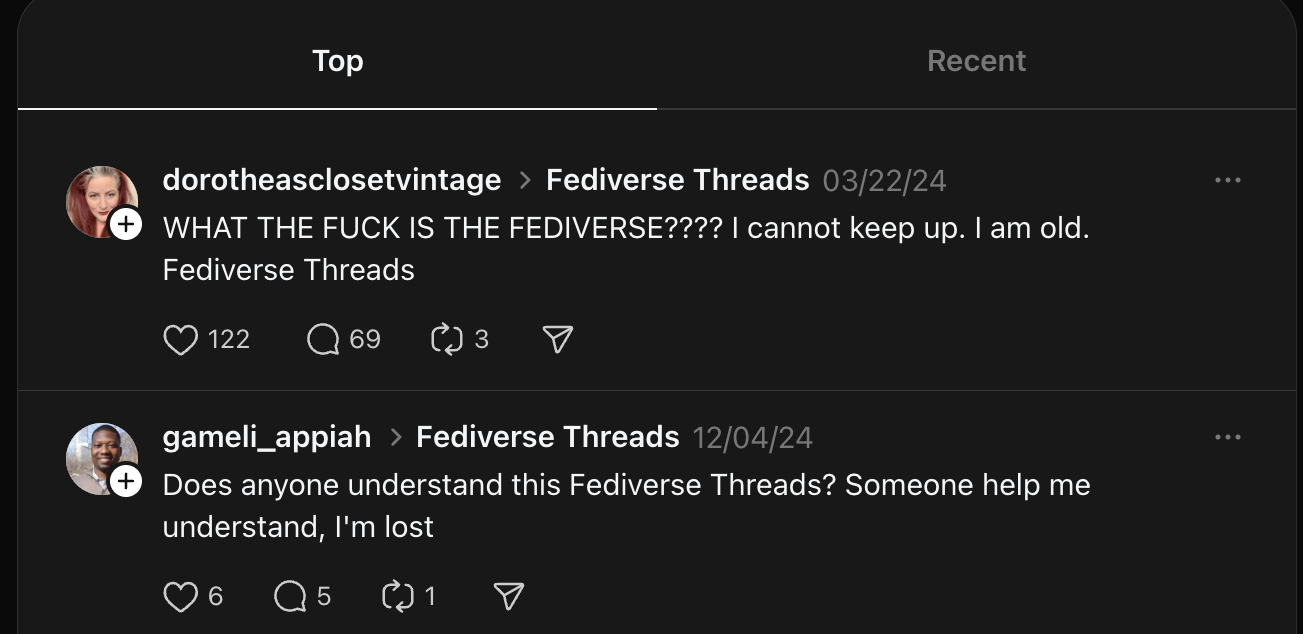Open Fediverse Threads topic in gameli_appiah's header
Viewport: 1303px width, 634px height.
(x=547, y=437)
